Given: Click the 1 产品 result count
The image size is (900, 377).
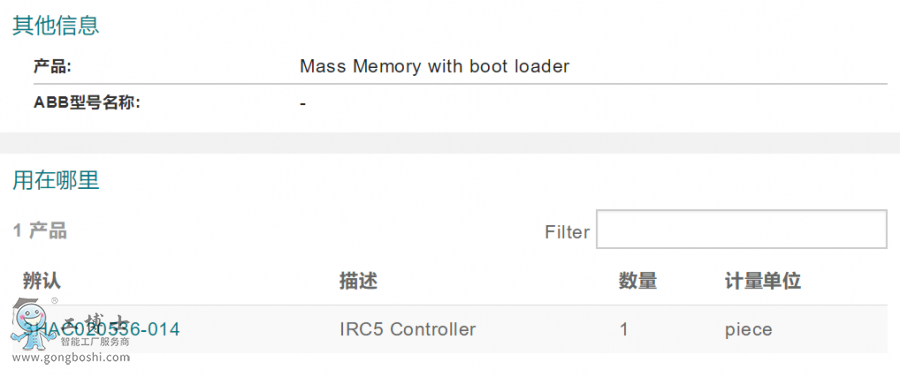Looking at the screenshot, I should click(x=40, y=231).
